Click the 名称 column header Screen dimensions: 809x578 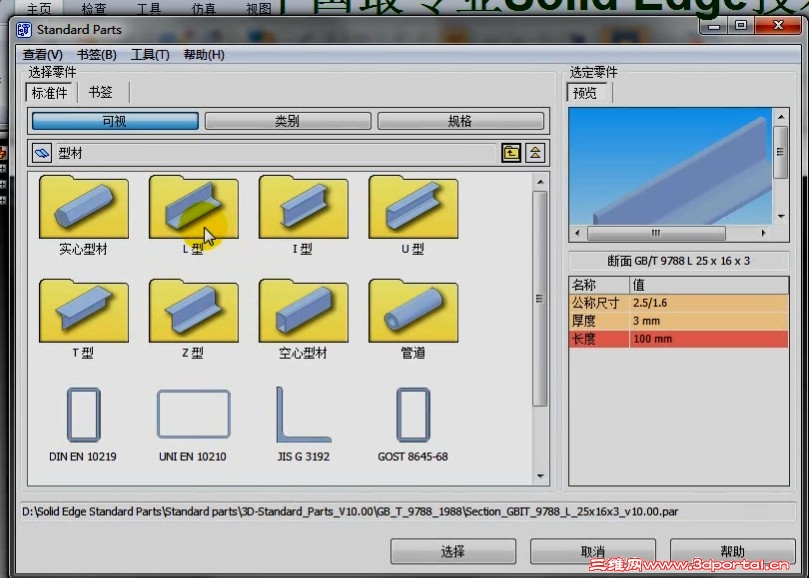pos(599,285)
